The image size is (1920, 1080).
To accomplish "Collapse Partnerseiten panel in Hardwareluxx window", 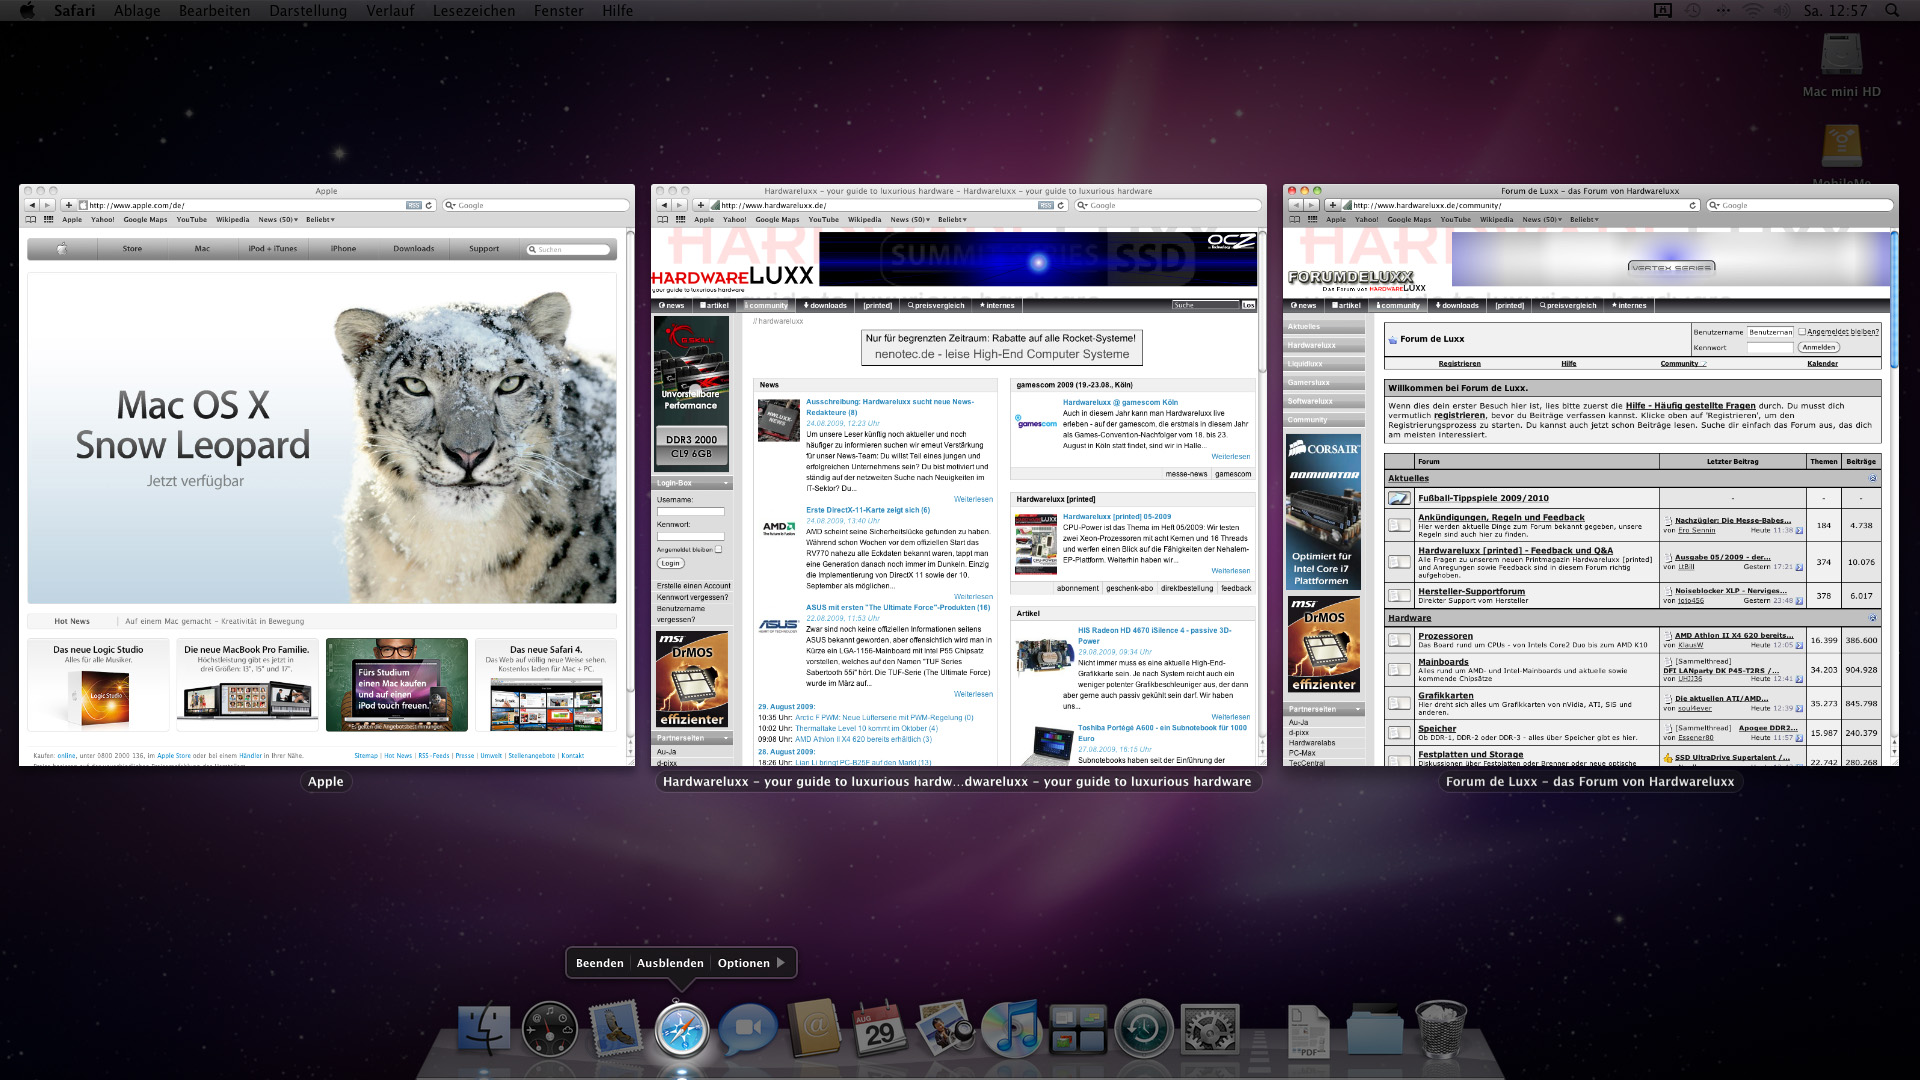I will tap(726, 738).
